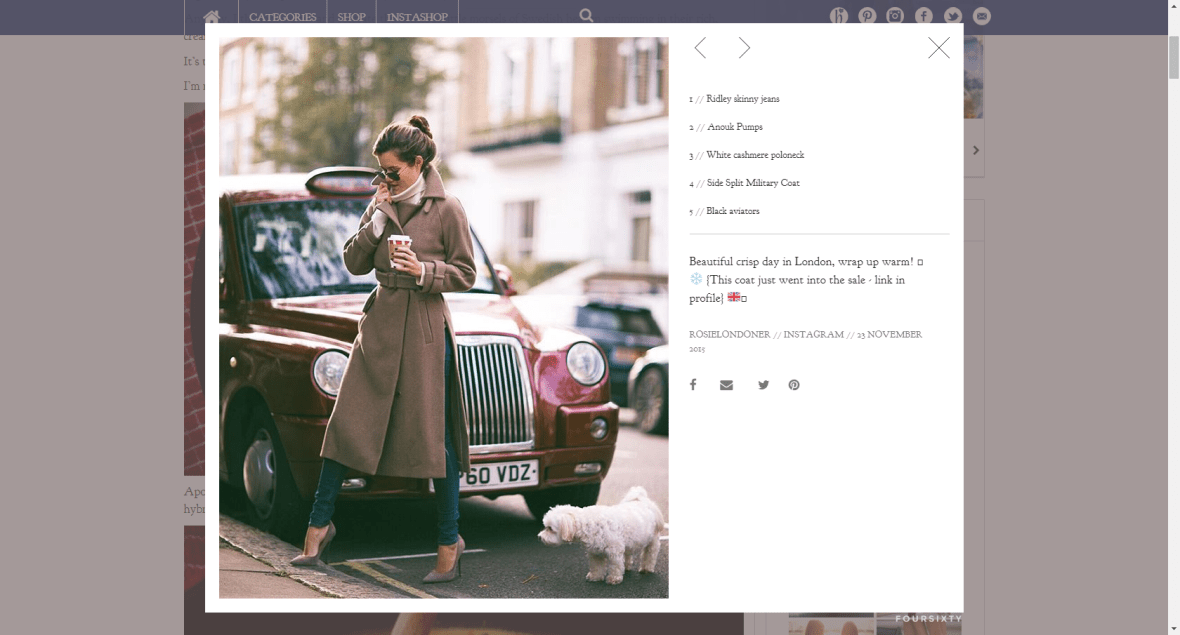Open the Black aviators product link
This screenshot has height=635, width=1180.
click(732, 211)
